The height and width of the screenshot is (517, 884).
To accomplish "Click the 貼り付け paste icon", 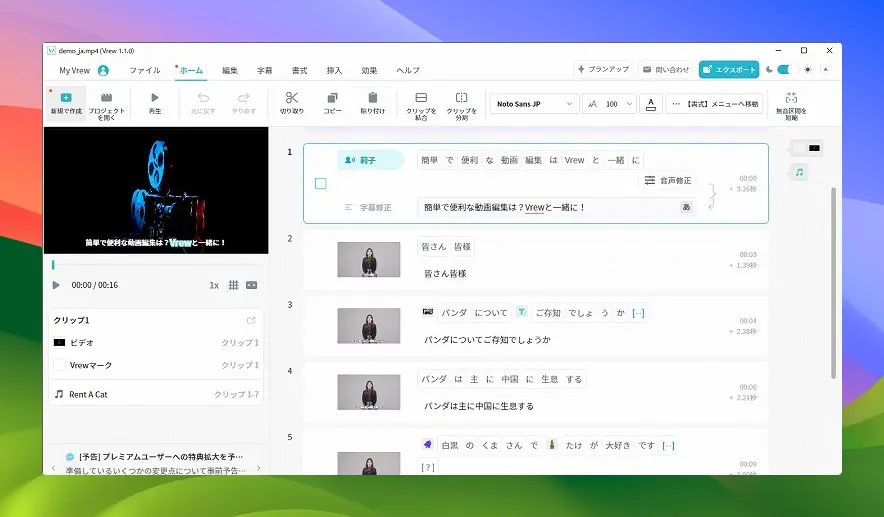I will [x=373, y=98].
